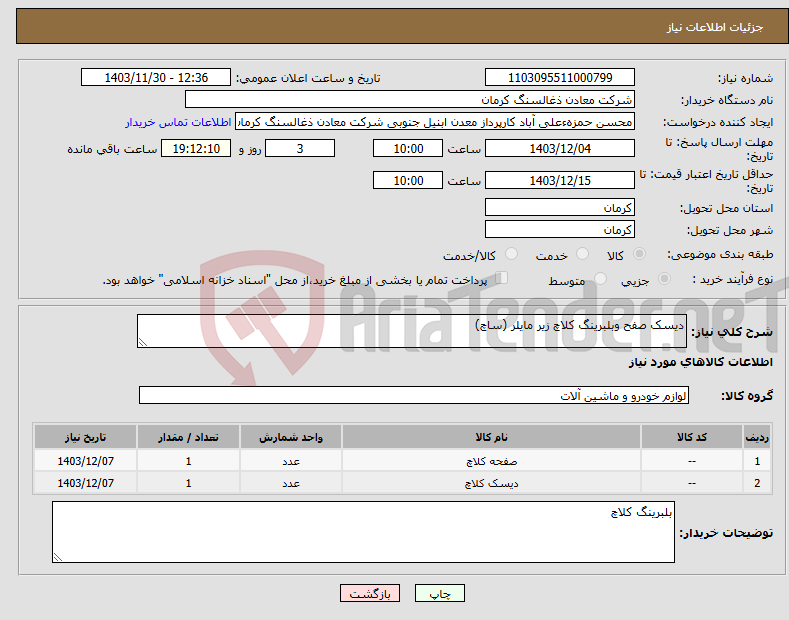
Task: Click the description textarea resize handle
Action: tap(143, 342)
